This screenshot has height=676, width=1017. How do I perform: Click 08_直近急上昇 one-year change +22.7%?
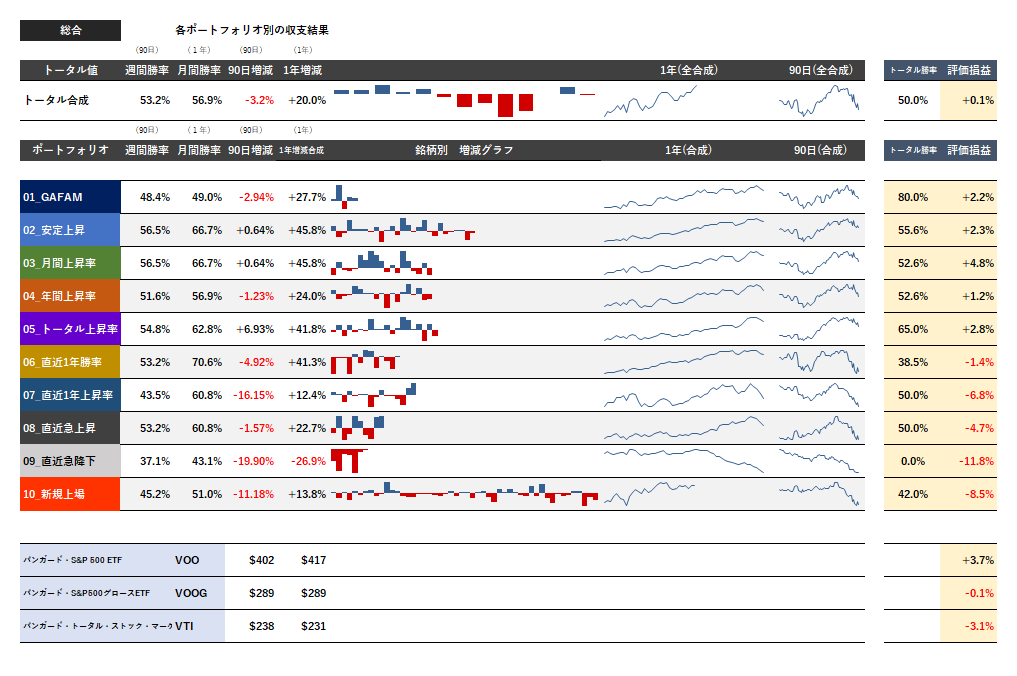[x=307, y=429]
